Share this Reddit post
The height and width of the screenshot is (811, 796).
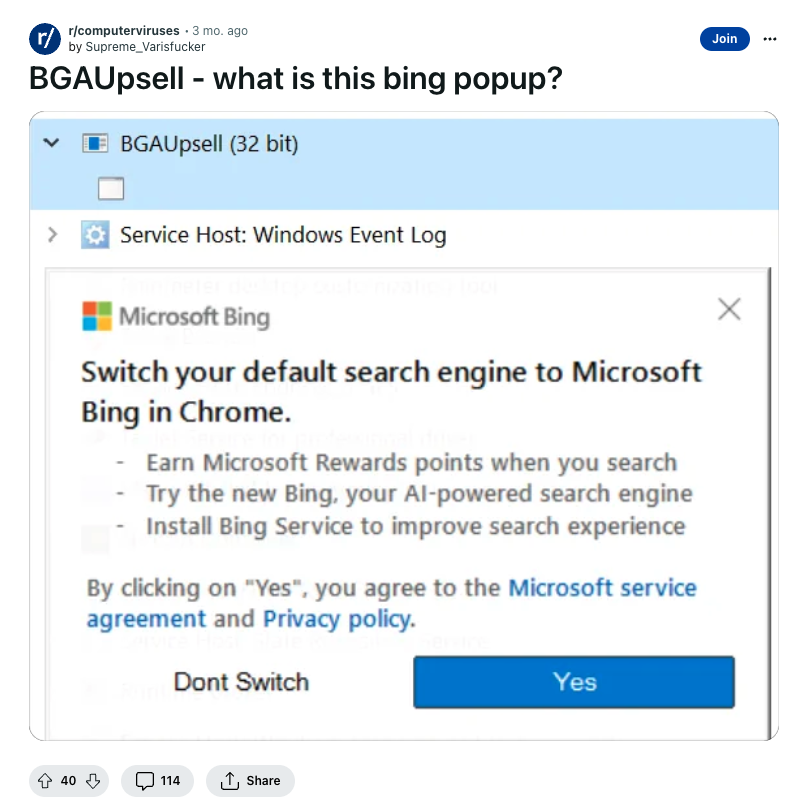click(250, 780)
